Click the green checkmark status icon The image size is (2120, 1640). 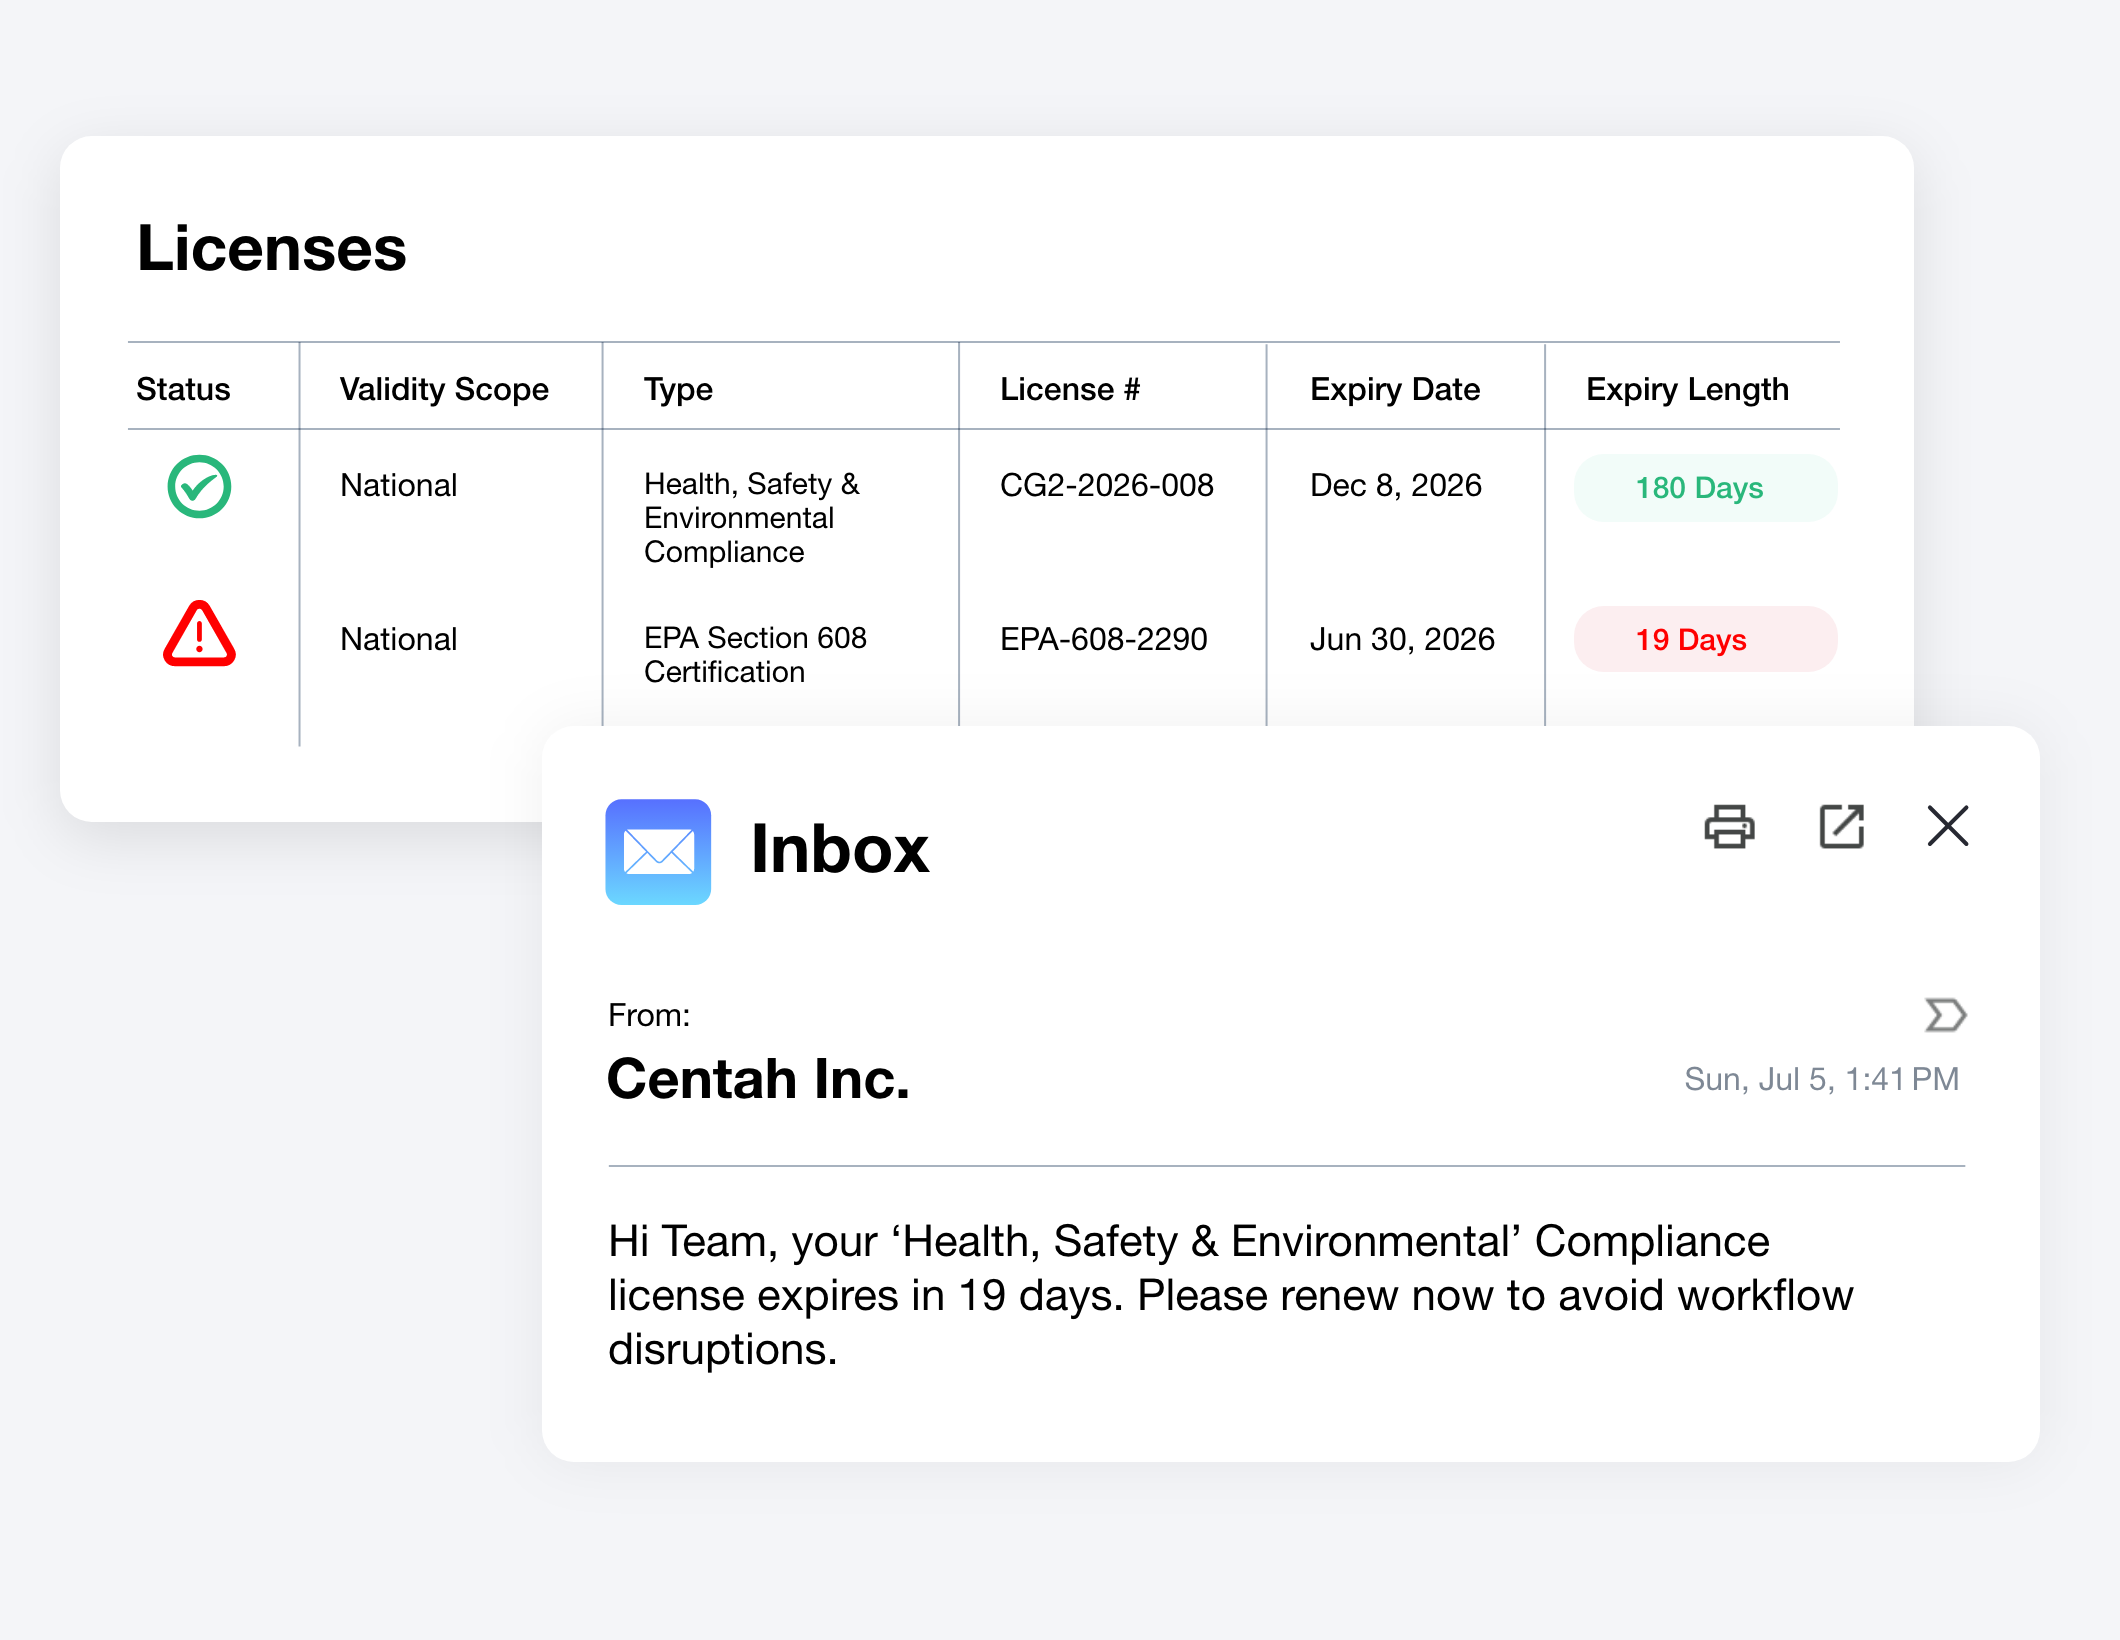click(x=199, y=487)
